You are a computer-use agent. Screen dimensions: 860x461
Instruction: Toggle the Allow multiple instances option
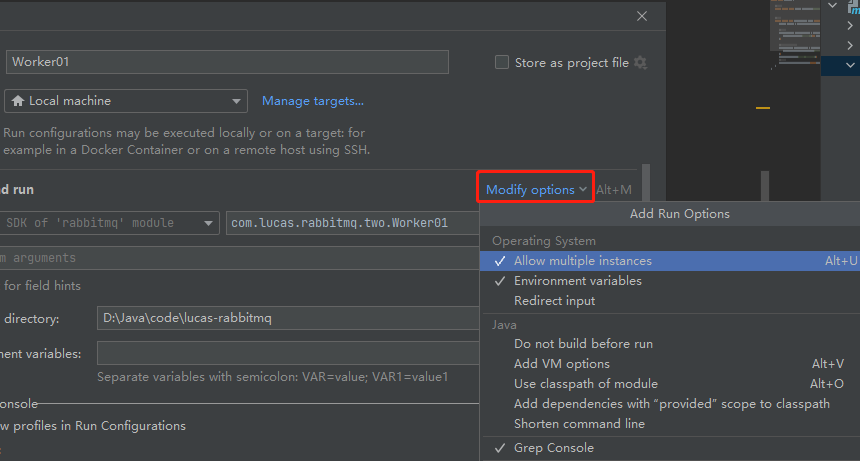point(582,261)
